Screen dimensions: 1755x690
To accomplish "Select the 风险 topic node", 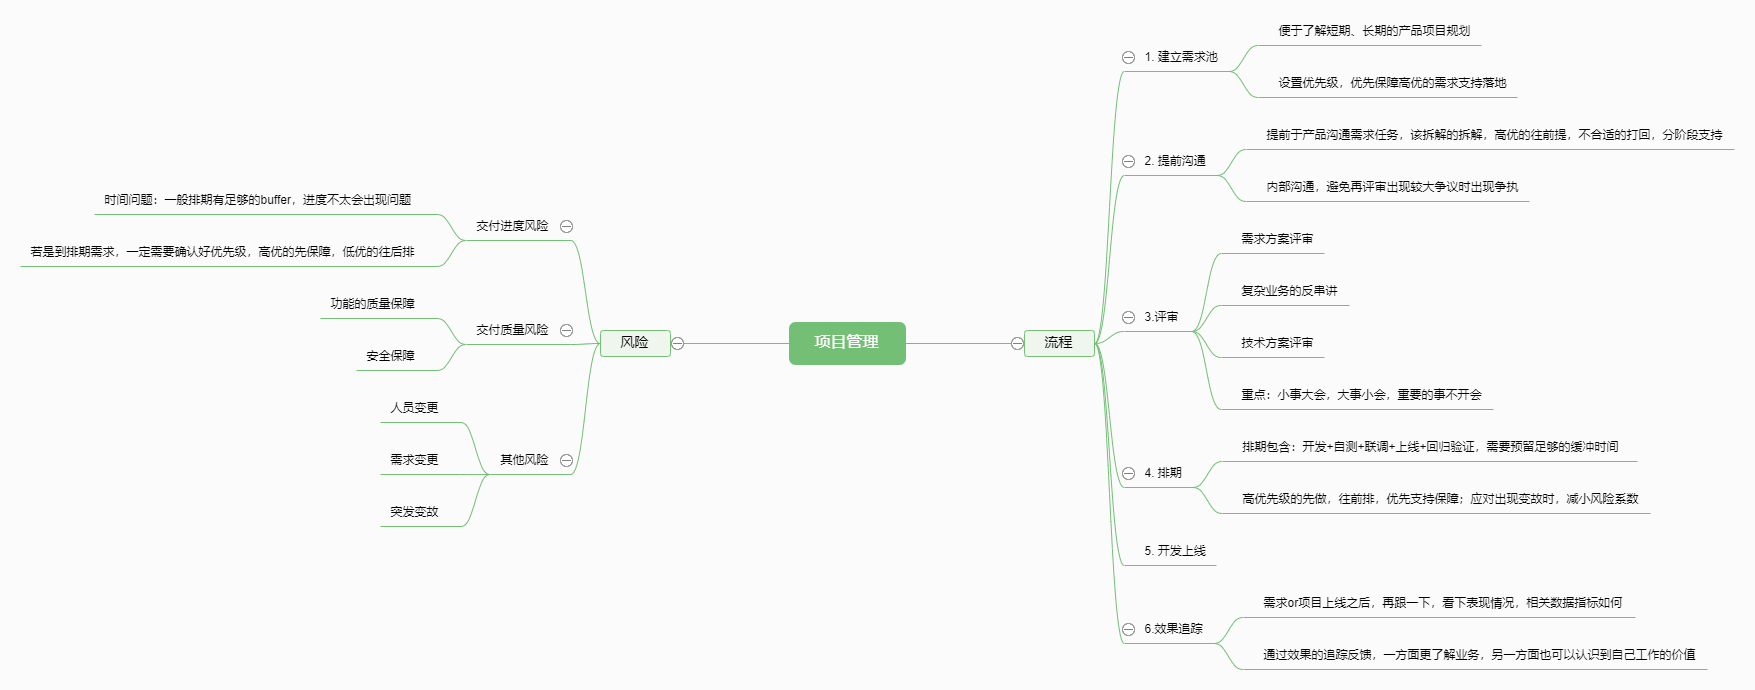I will (634, 343).
